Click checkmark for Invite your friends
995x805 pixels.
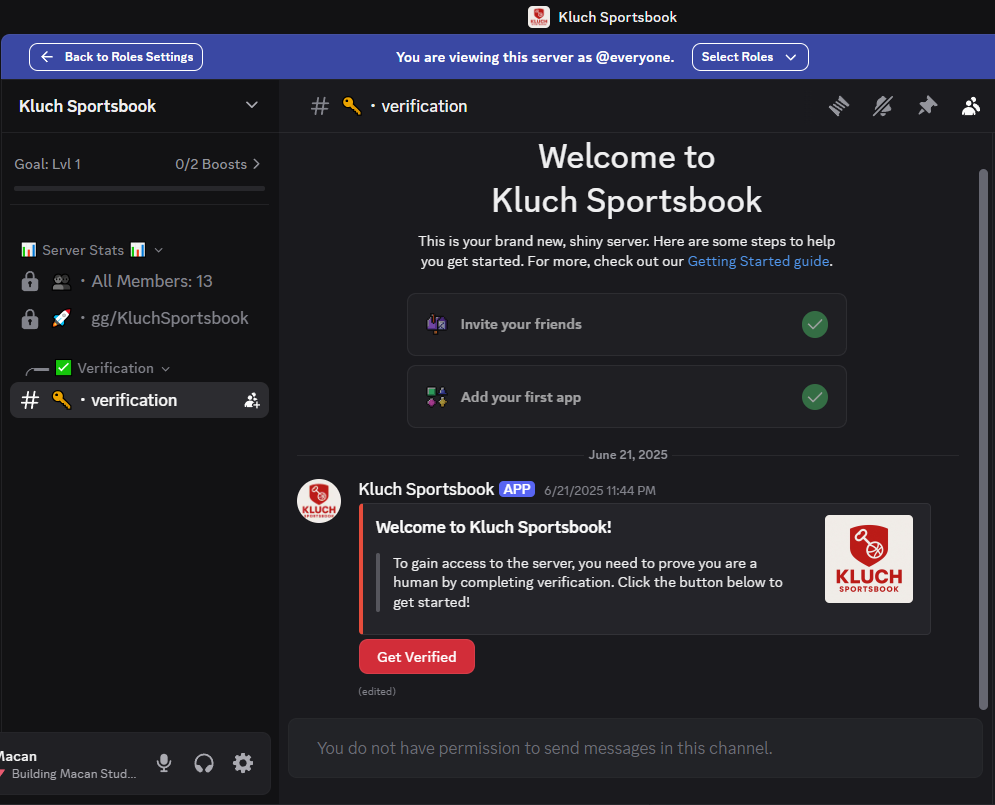click(815, 325)
